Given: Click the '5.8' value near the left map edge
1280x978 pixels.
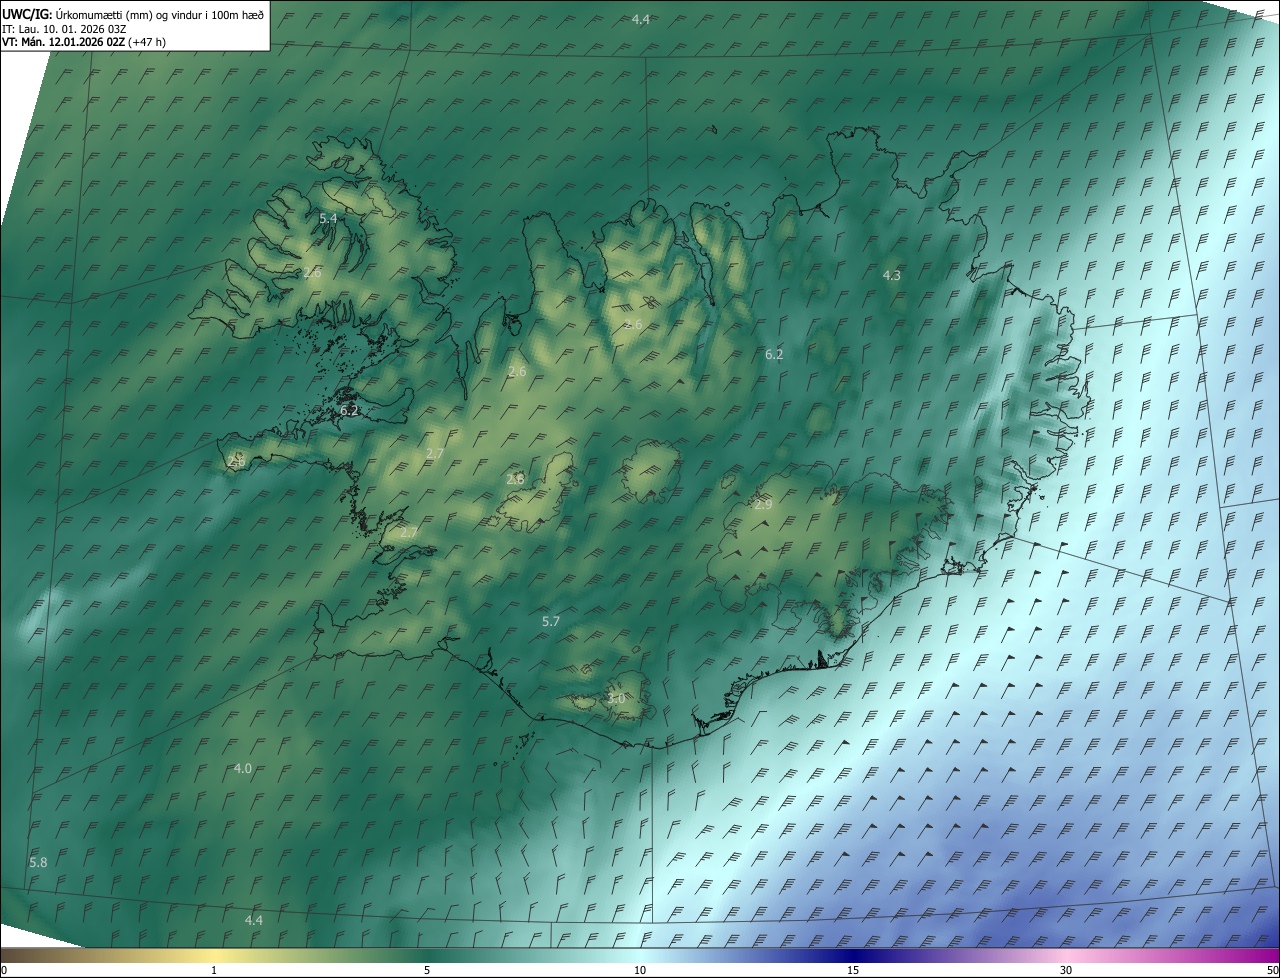Looking at the screenshot, I should [x=38, y=862].
